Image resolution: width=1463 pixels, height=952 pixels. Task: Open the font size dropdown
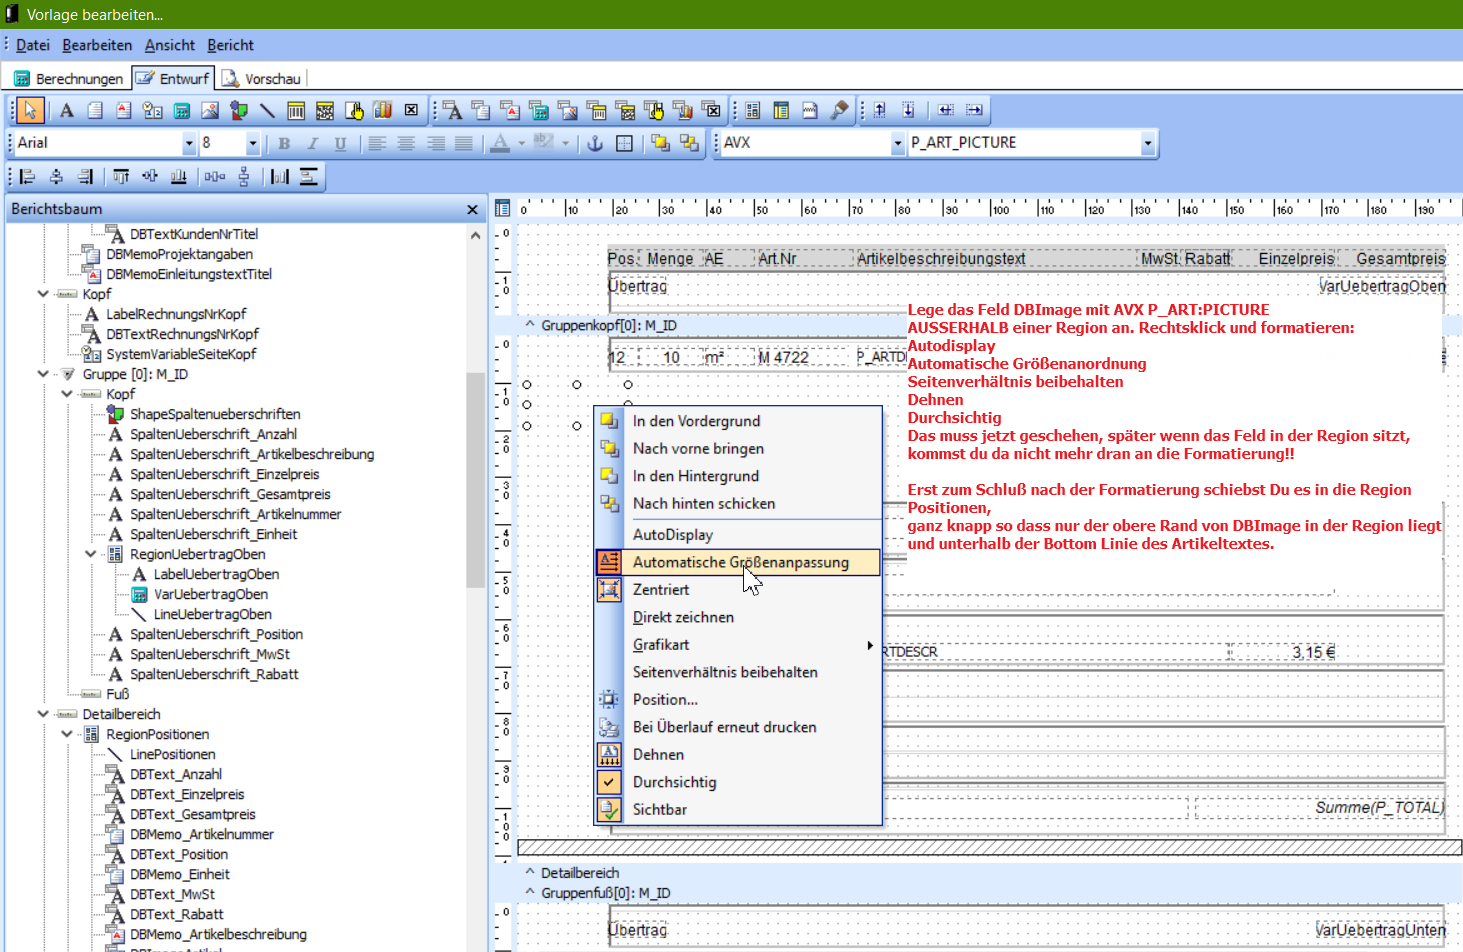[252, 143]
